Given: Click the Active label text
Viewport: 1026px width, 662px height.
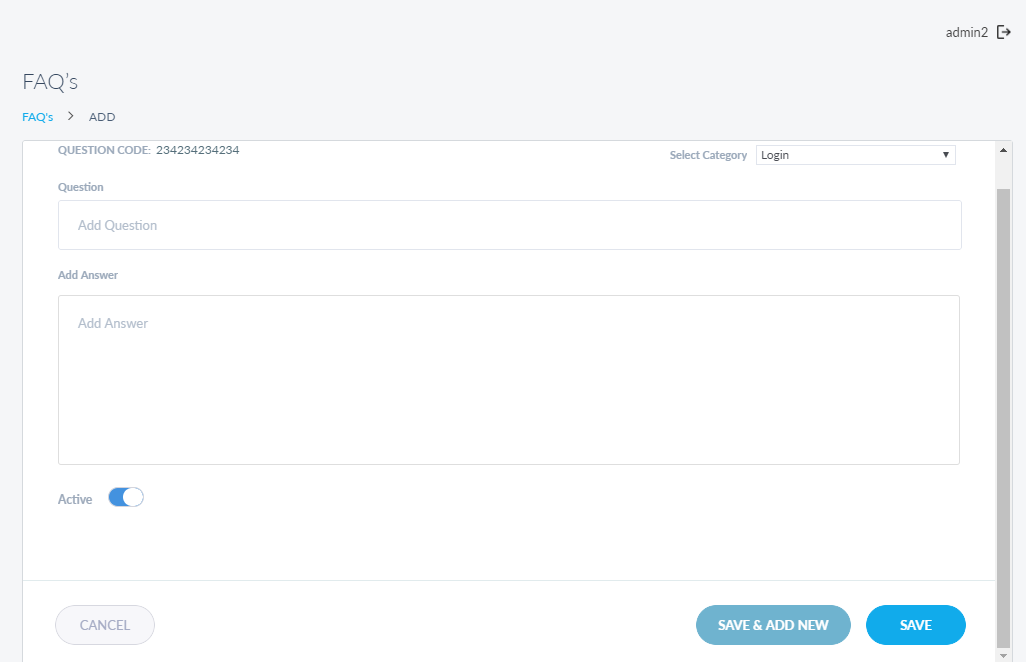Looking at the screenshot, I should point(75,499).
